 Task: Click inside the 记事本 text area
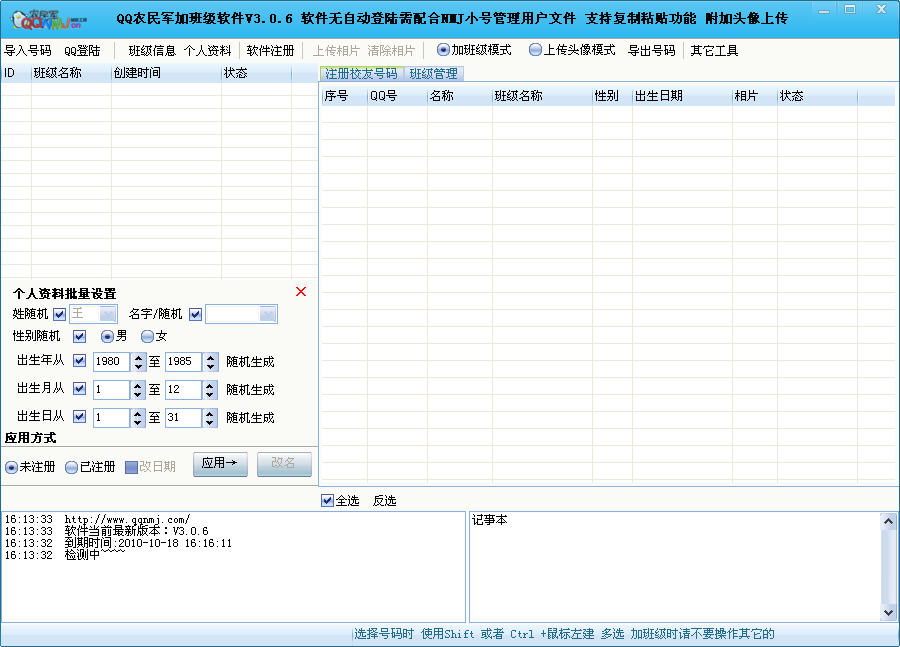coord(675,567)
